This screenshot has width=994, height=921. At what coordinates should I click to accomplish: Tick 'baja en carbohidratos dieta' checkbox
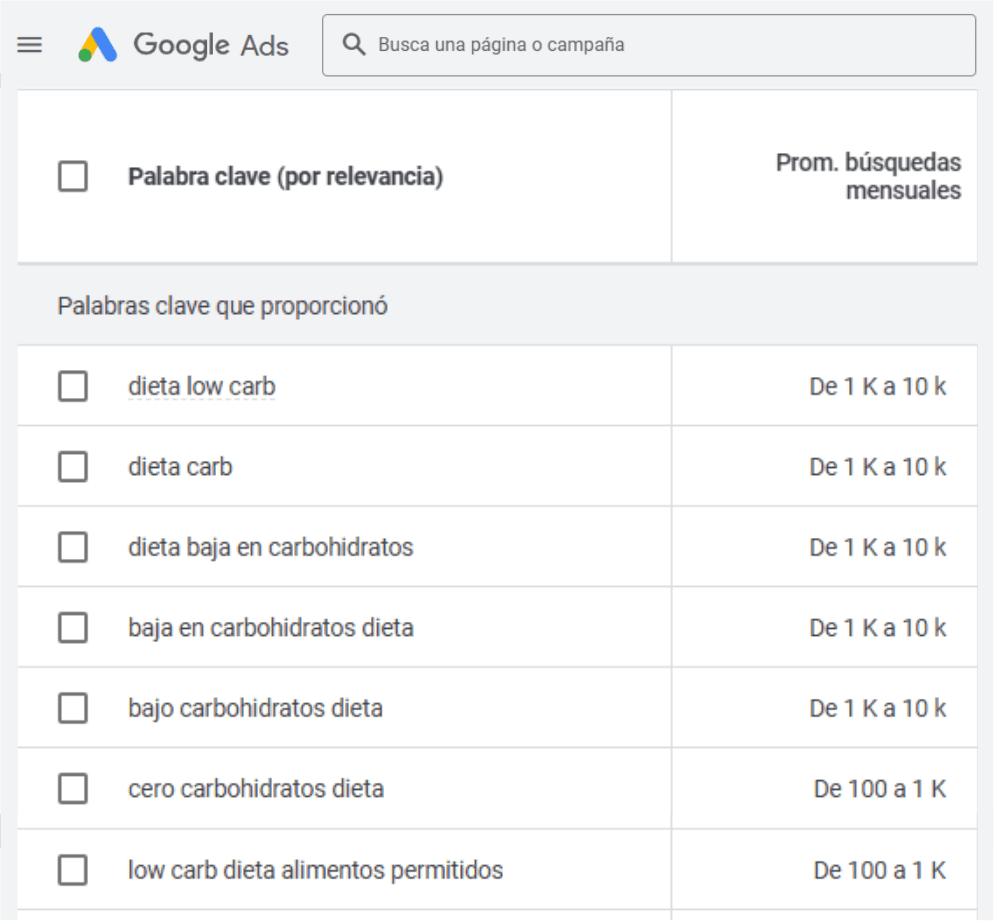(x=72, y=628)
